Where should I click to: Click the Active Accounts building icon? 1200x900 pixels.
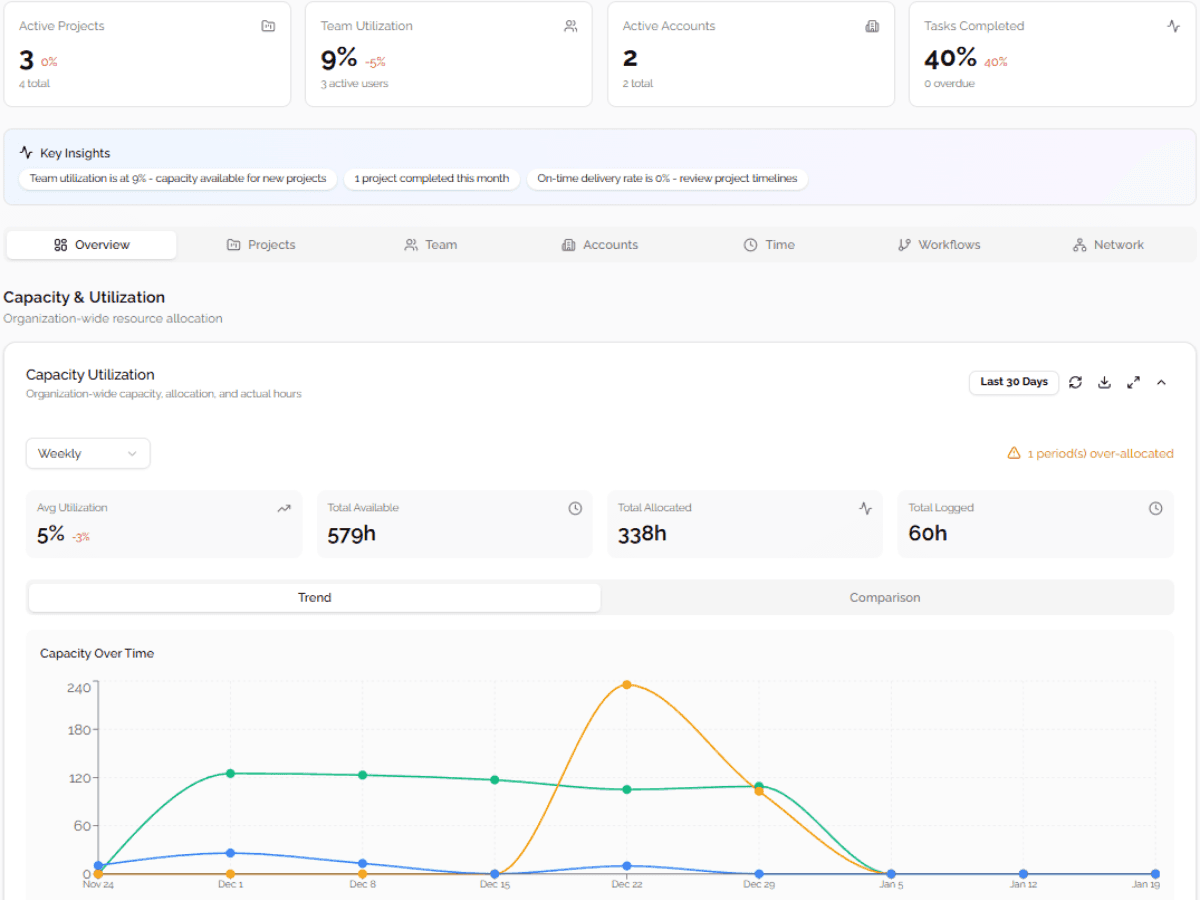tap(872, 26)
